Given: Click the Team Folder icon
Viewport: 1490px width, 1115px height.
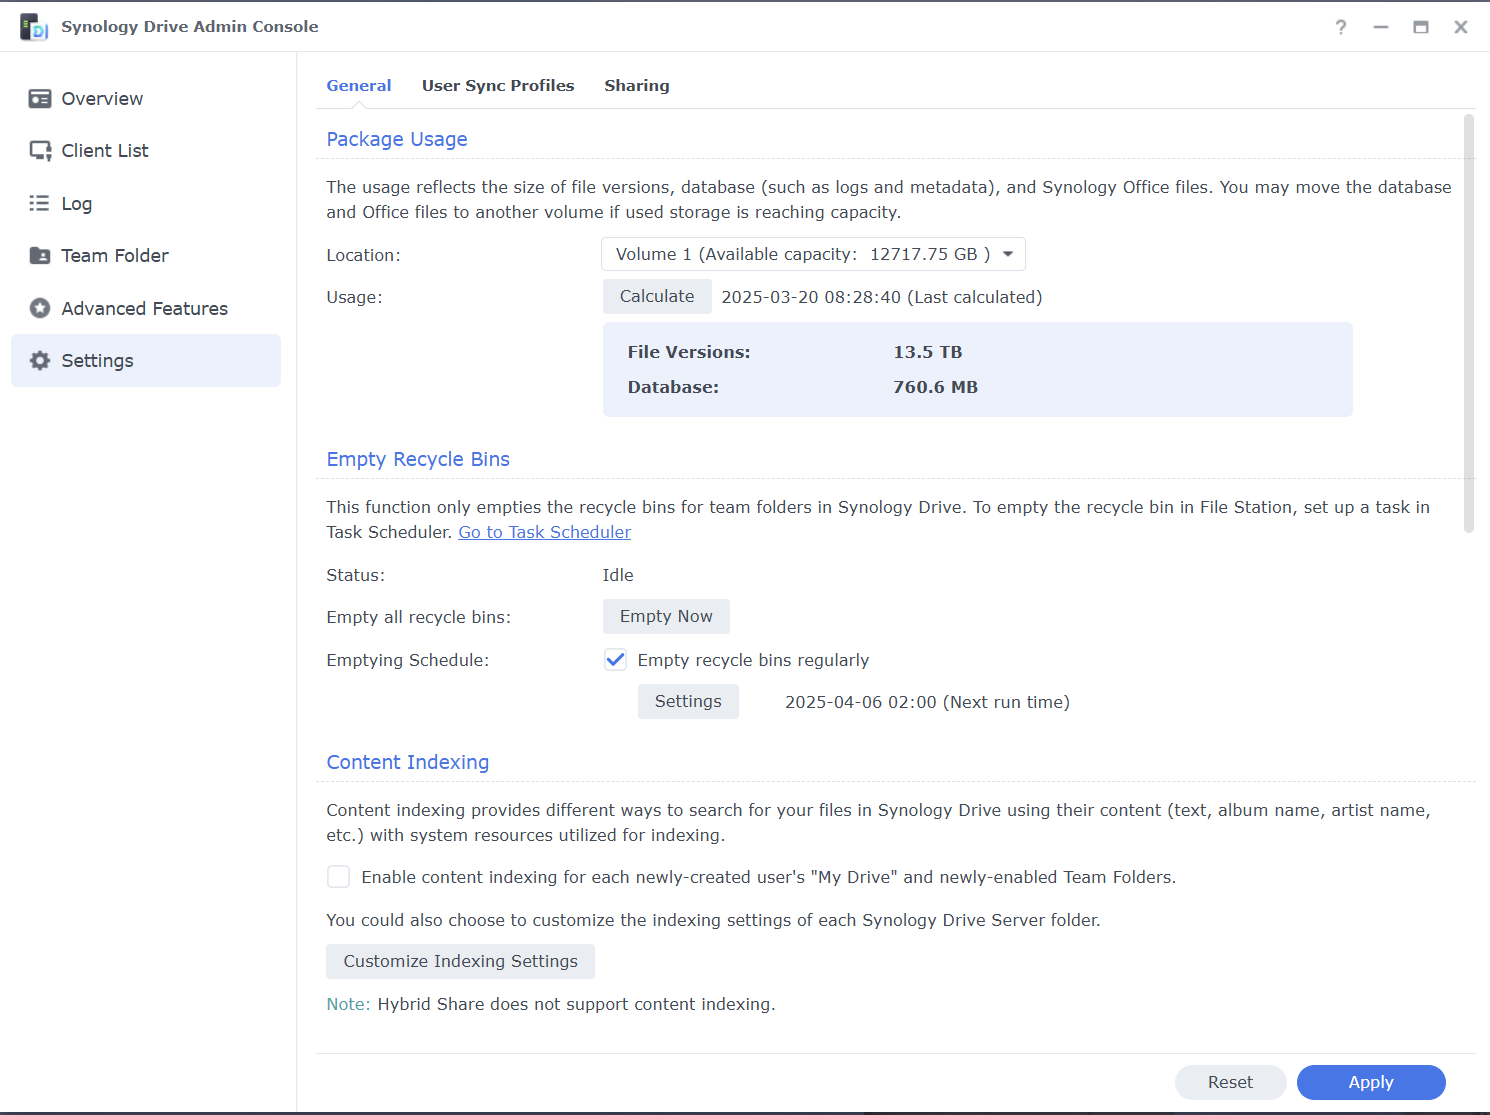Looking at the screenshot, I should coord(40,256).
